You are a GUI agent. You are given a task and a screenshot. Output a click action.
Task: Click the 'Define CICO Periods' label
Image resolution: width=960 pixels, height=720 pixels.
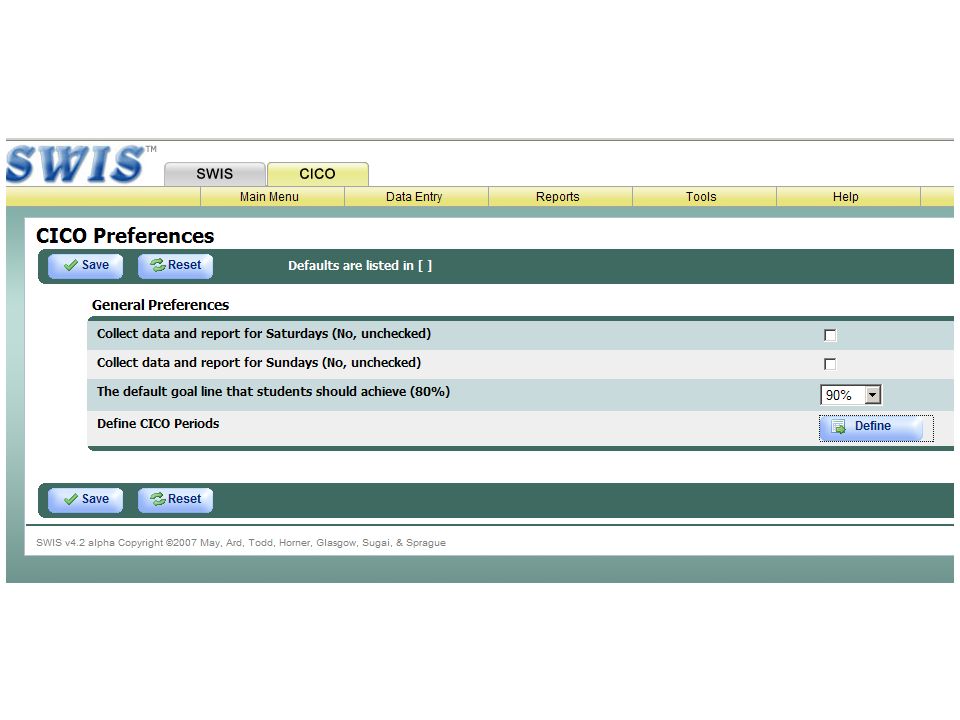(x=158, y=424)
